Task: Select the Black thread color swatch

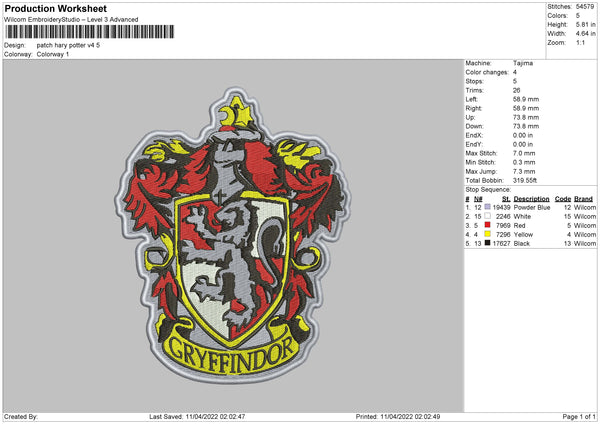Action: 487,243
